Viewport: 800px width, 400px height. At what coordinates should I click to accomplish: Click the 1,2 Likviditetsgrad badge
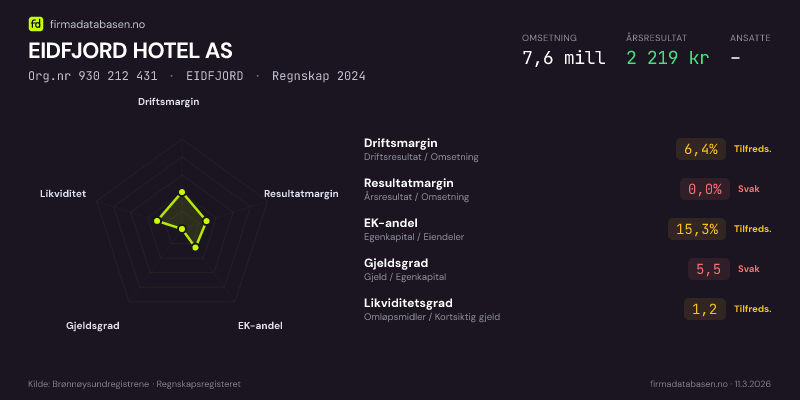coord(705,309)
